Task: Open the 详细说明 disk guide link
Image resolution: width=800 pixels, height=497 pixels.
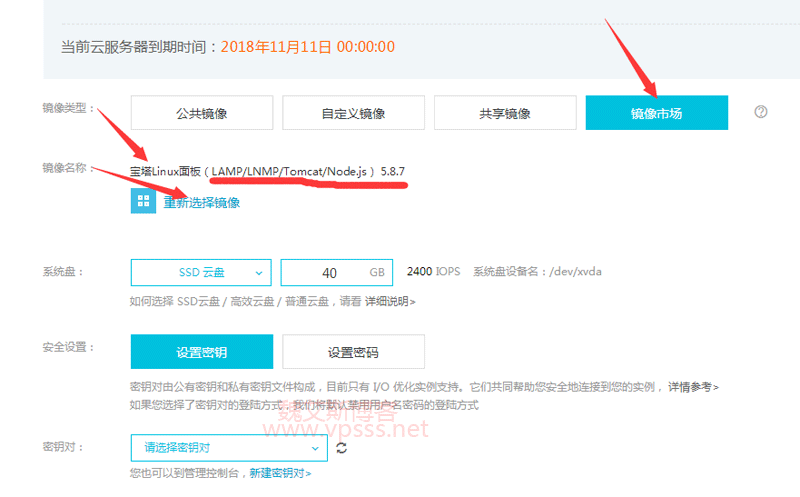Action: coord(390,300)
